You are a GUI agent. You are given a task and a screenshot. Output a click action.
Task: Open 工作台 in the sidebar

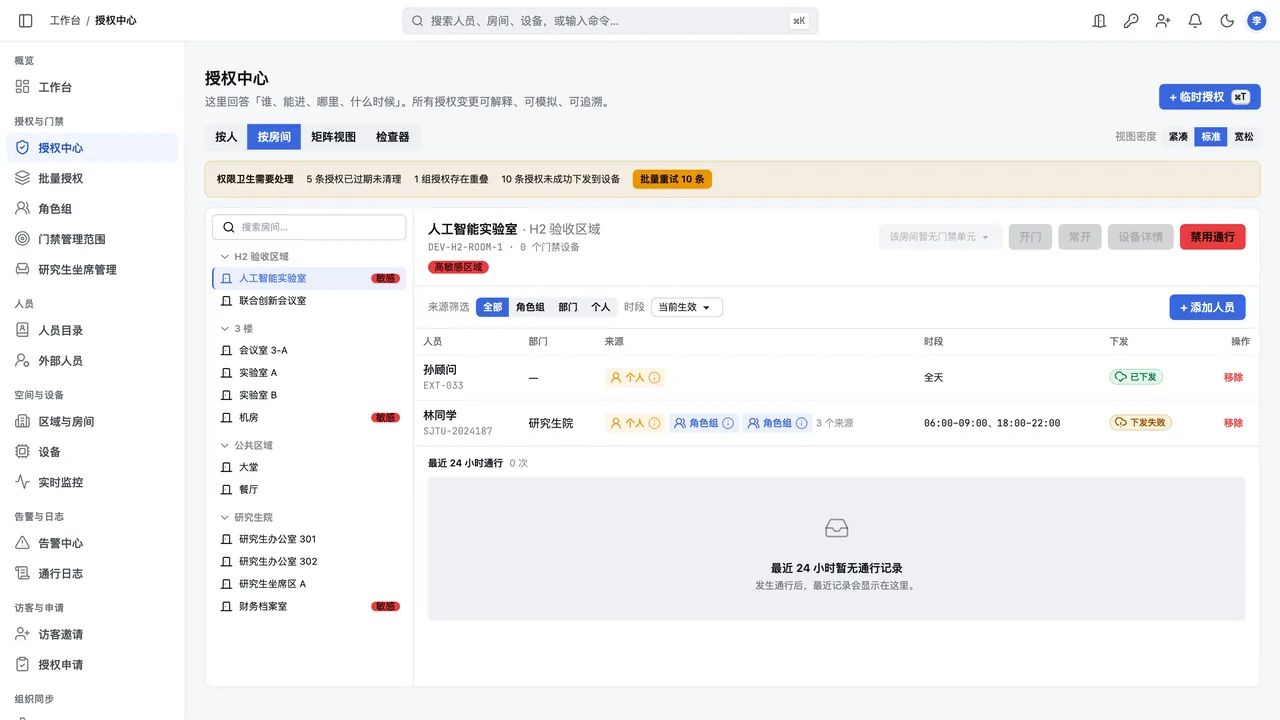tap(92, 87)
